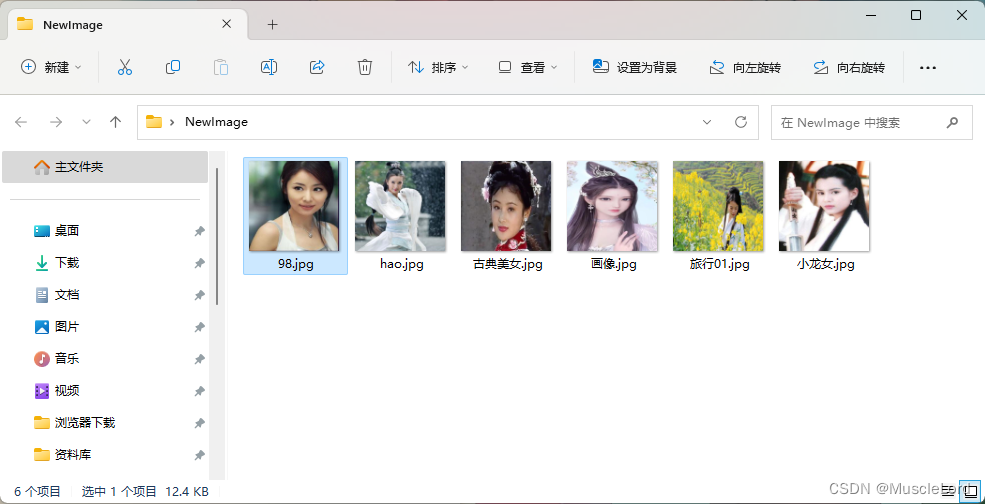Click the NewImage address bar path
Screen dimensions: 985x504
216,122
